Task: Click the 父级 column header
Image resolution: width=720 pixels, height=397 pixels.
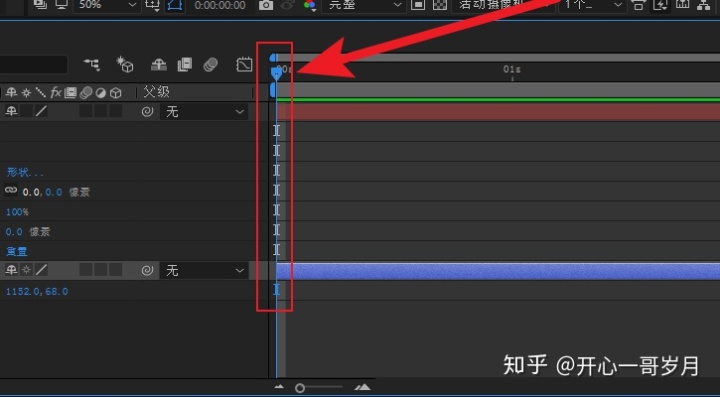Action: 157,92
